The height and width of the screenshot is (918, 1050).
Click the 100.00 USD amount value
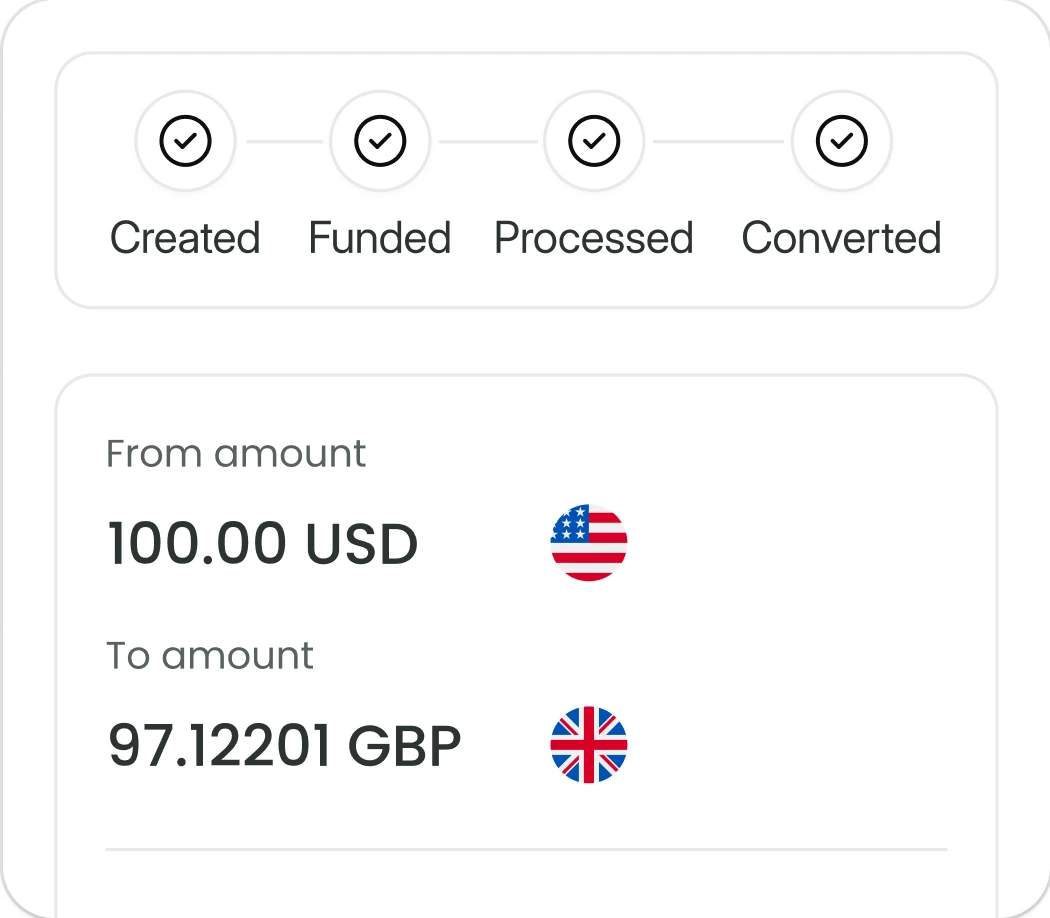[263, 543]
